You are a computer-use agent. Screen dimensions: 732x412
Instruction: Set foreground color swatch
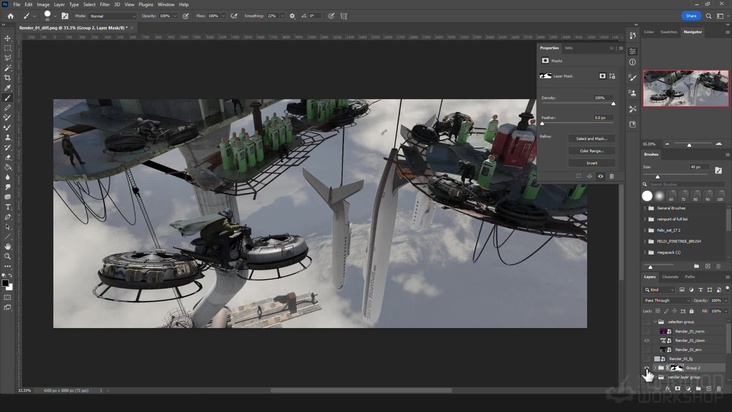[x=5, y=283]
